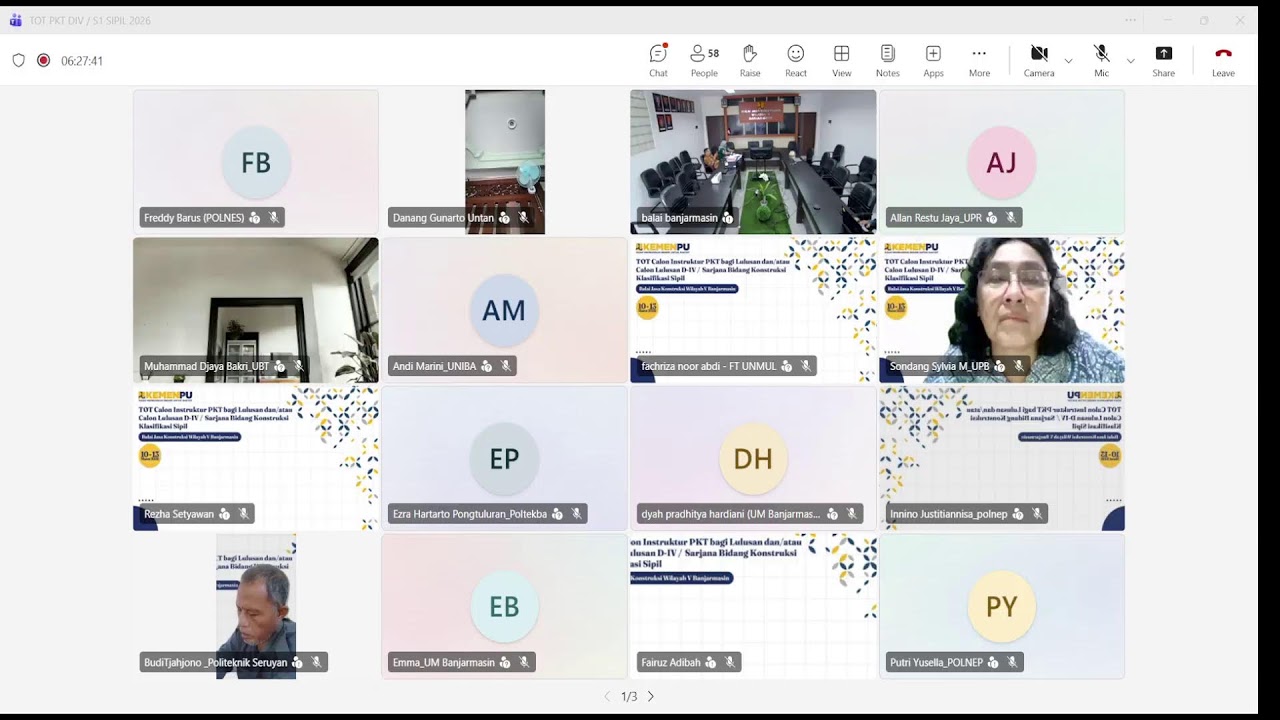Select Sondang Sylvia M_UPB video tile

click(1002, 310)
